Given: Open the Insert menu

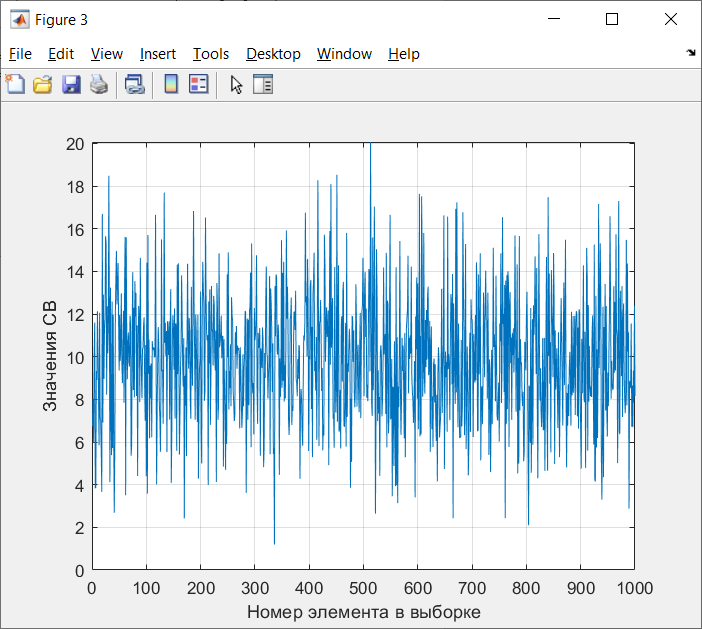Looking at the screenshot, I should click(158, 54).
